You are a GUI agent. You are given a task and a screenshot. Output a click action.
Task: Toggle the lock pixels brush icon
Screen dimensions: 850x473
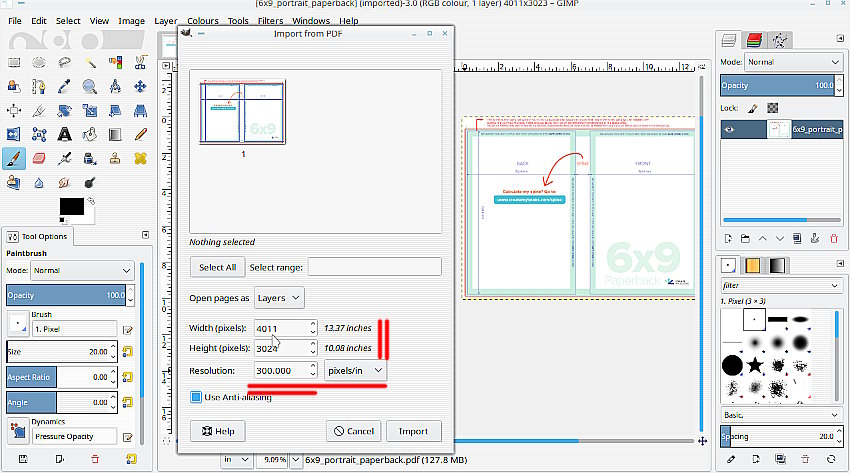tap(752, 108)
